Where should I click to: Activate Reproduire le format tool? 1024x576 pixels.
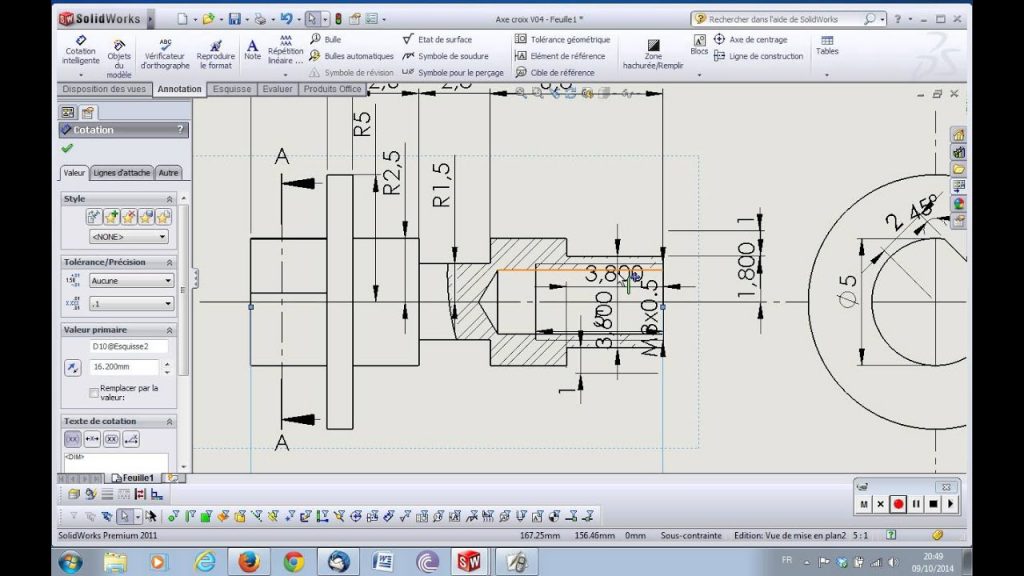tap(216, 54)
